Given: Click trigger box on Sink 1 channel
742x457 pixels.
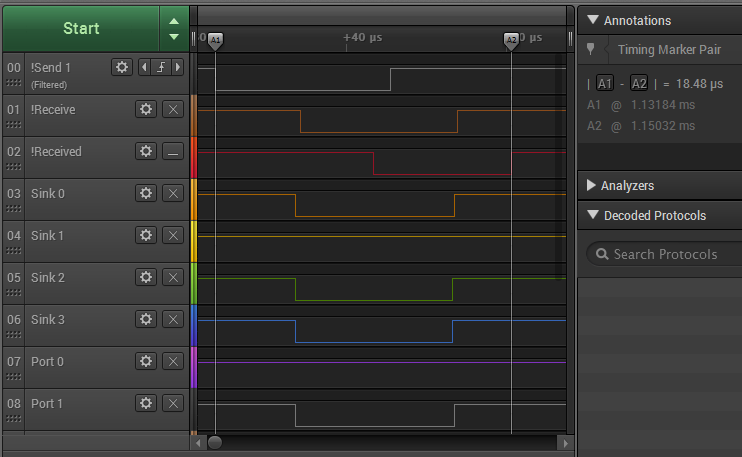Looking at the screenshot, I should point(173,235).
